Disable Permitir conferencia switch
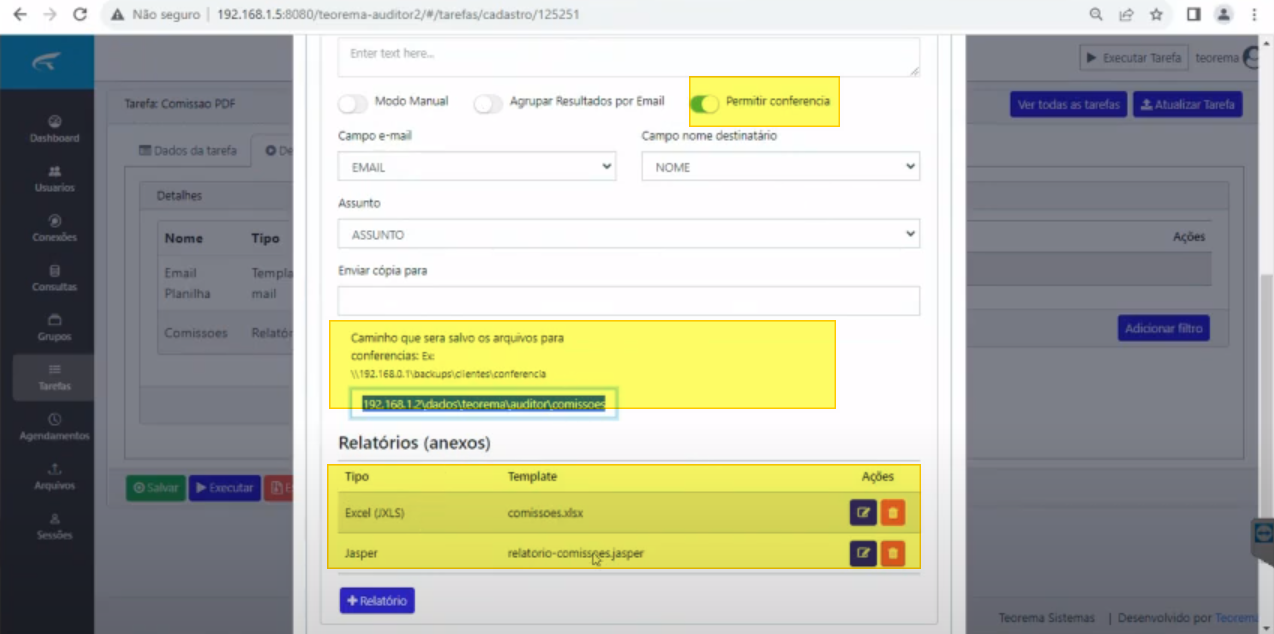Screen dimensions: 1274x634 coord(704,103)
